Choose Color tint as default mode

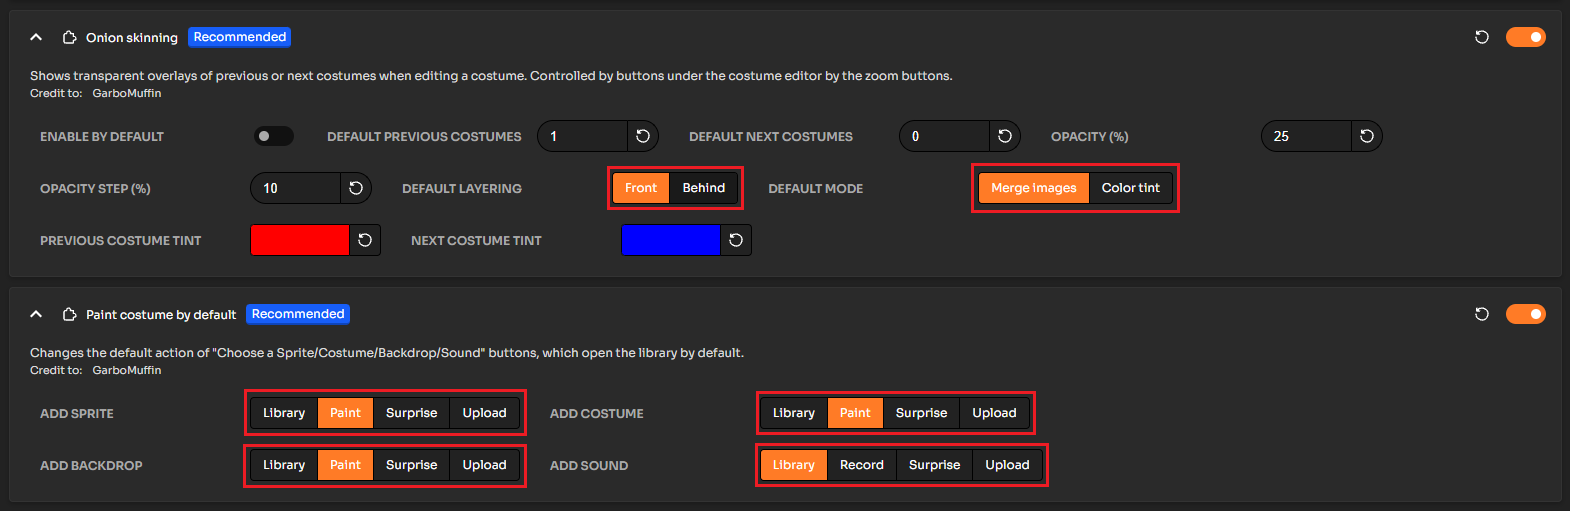pos(1131,188)
